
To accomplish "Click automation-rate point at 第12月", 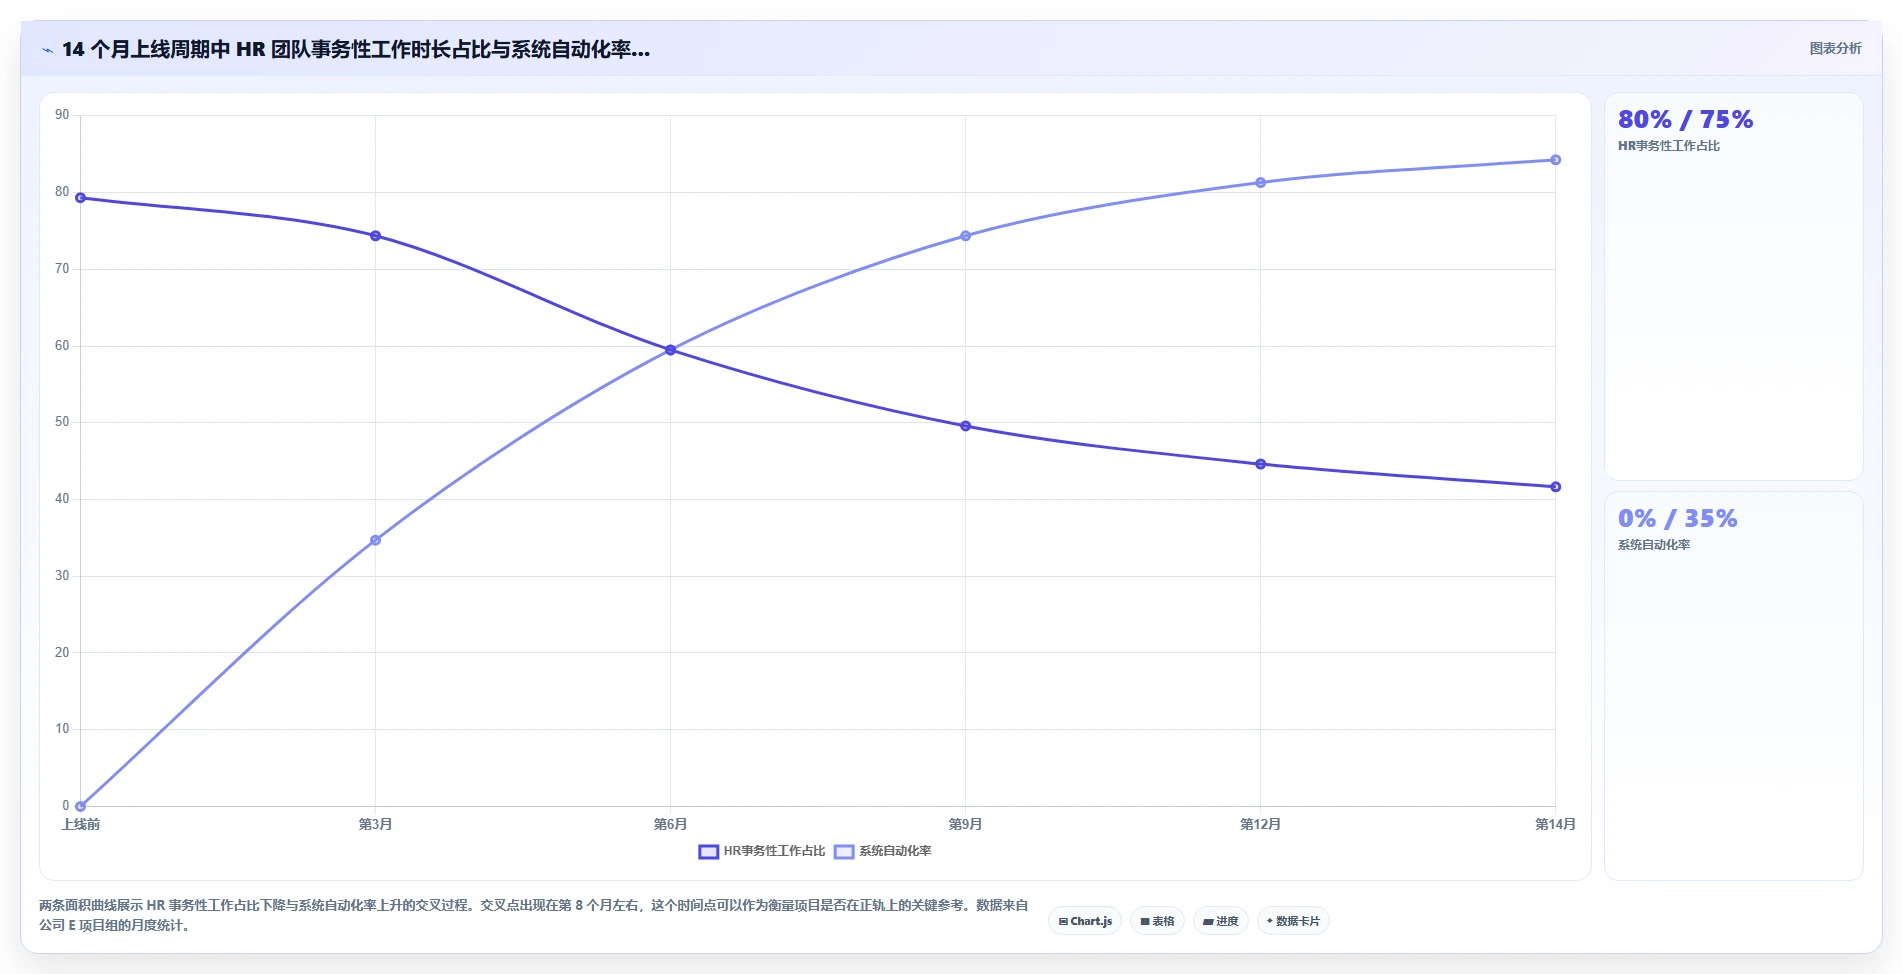I will pyautogui.click(x=1260, y=183).
